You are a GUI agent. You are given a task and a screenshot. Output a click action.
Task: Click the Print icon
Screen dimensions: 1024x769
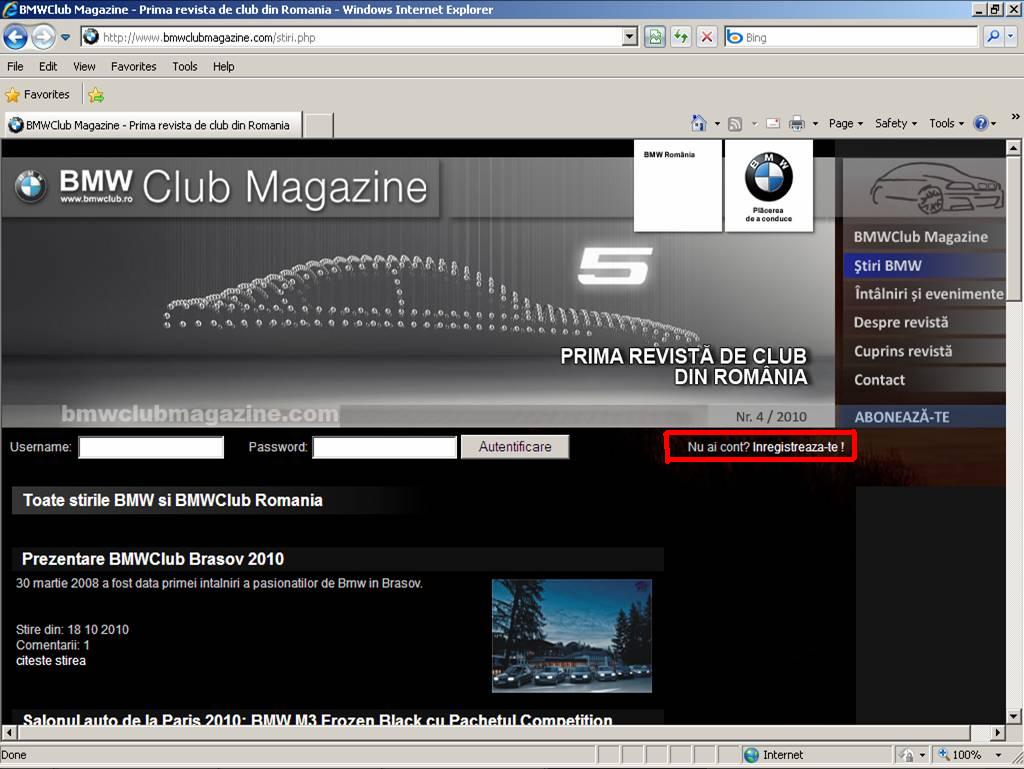(x=797, y=123)
